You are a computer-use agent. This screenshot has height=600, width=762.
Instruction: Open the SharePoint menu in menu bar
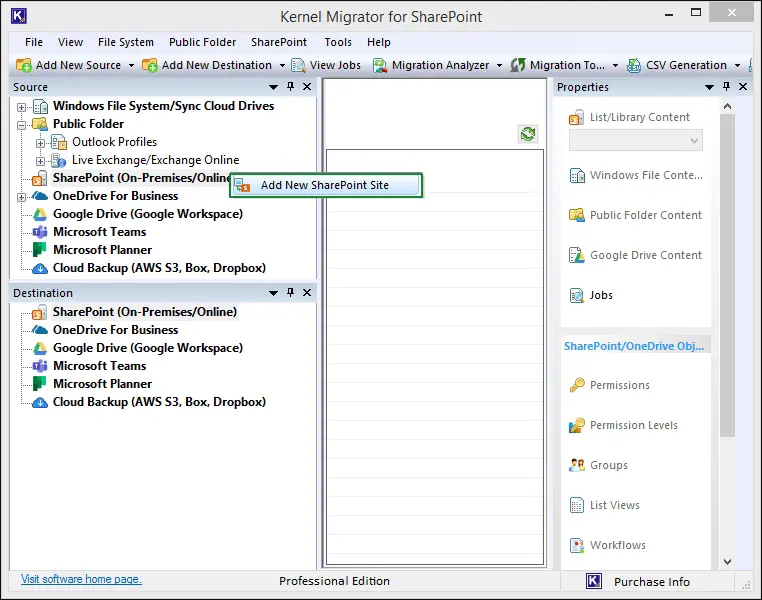(279, 42)
